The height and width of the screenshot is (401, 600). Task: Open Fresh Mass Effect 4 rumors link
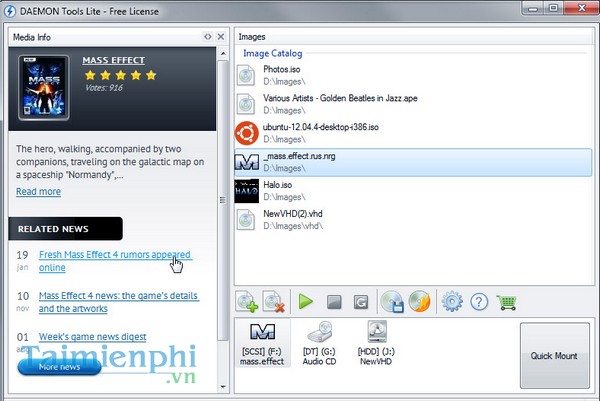click(x=115, y=261)
